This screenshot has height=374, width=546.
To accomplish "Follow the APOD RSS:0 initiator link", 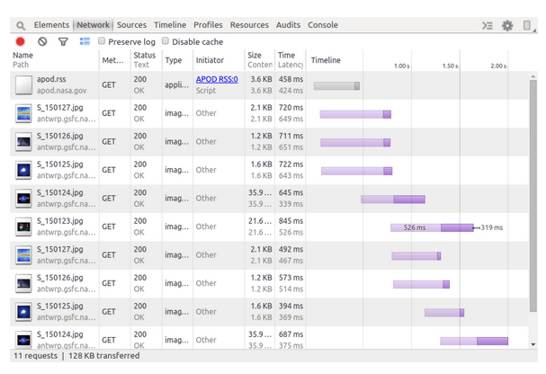I will coord(217,79).
